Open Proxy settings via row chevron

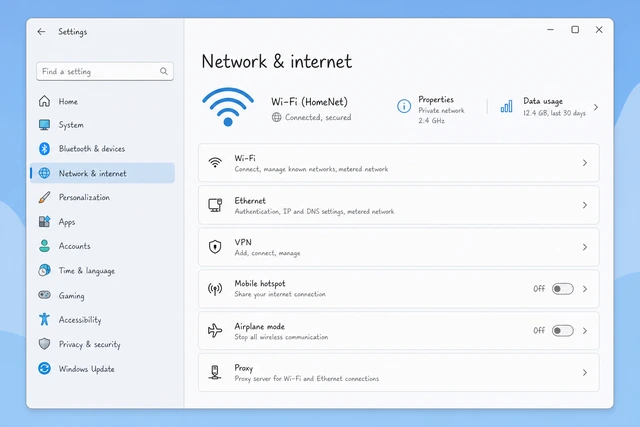[x=584, y=372]
